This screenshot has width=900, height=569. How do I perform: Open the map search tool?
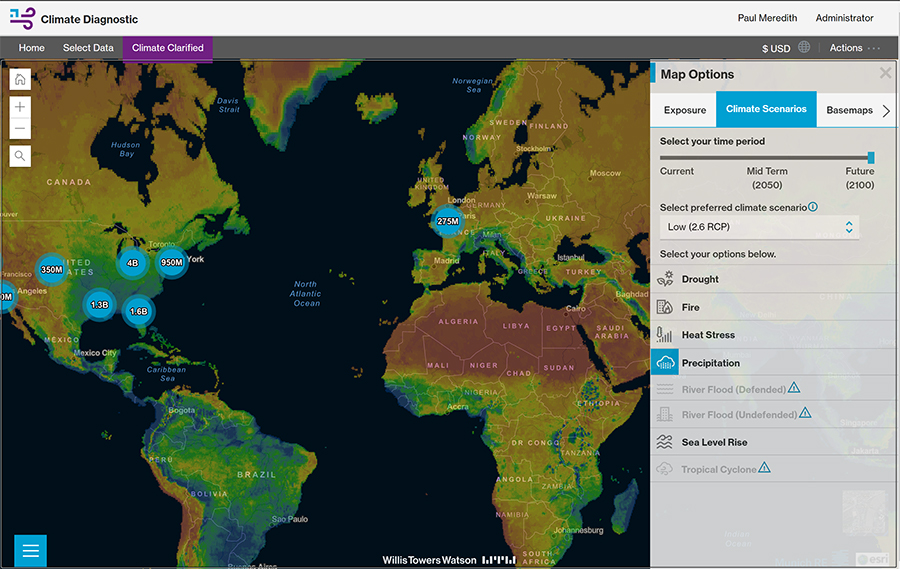click(20, 156)
